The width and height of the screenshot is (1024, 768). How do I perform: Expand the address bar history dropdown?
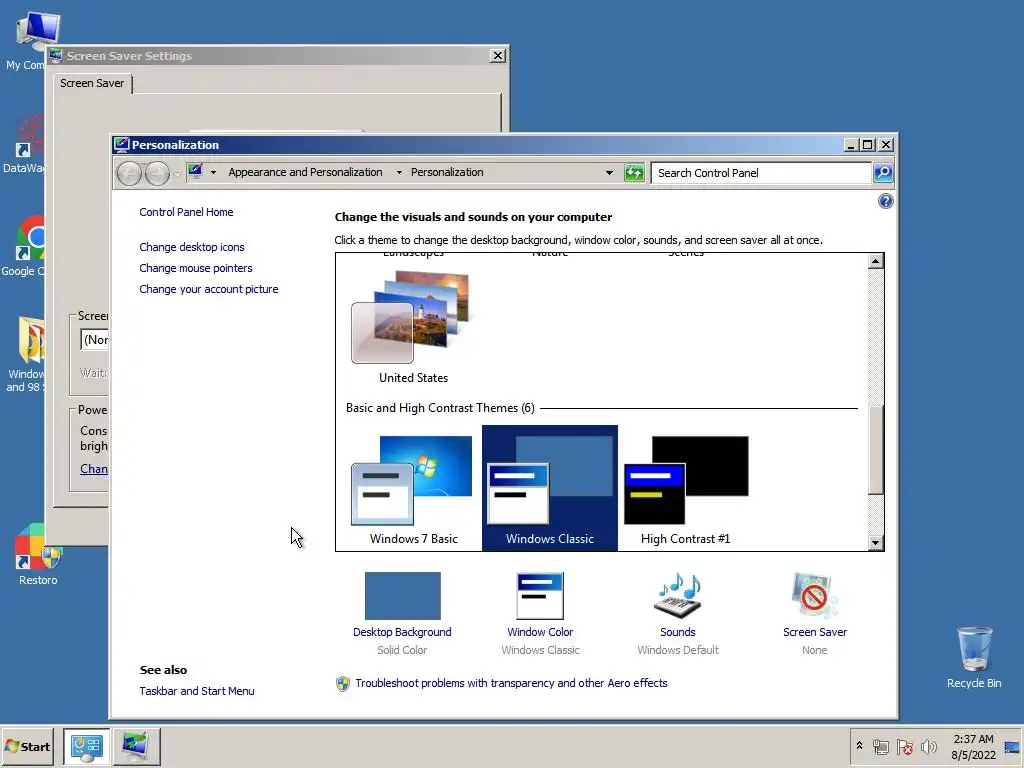(x=609, y=173)
